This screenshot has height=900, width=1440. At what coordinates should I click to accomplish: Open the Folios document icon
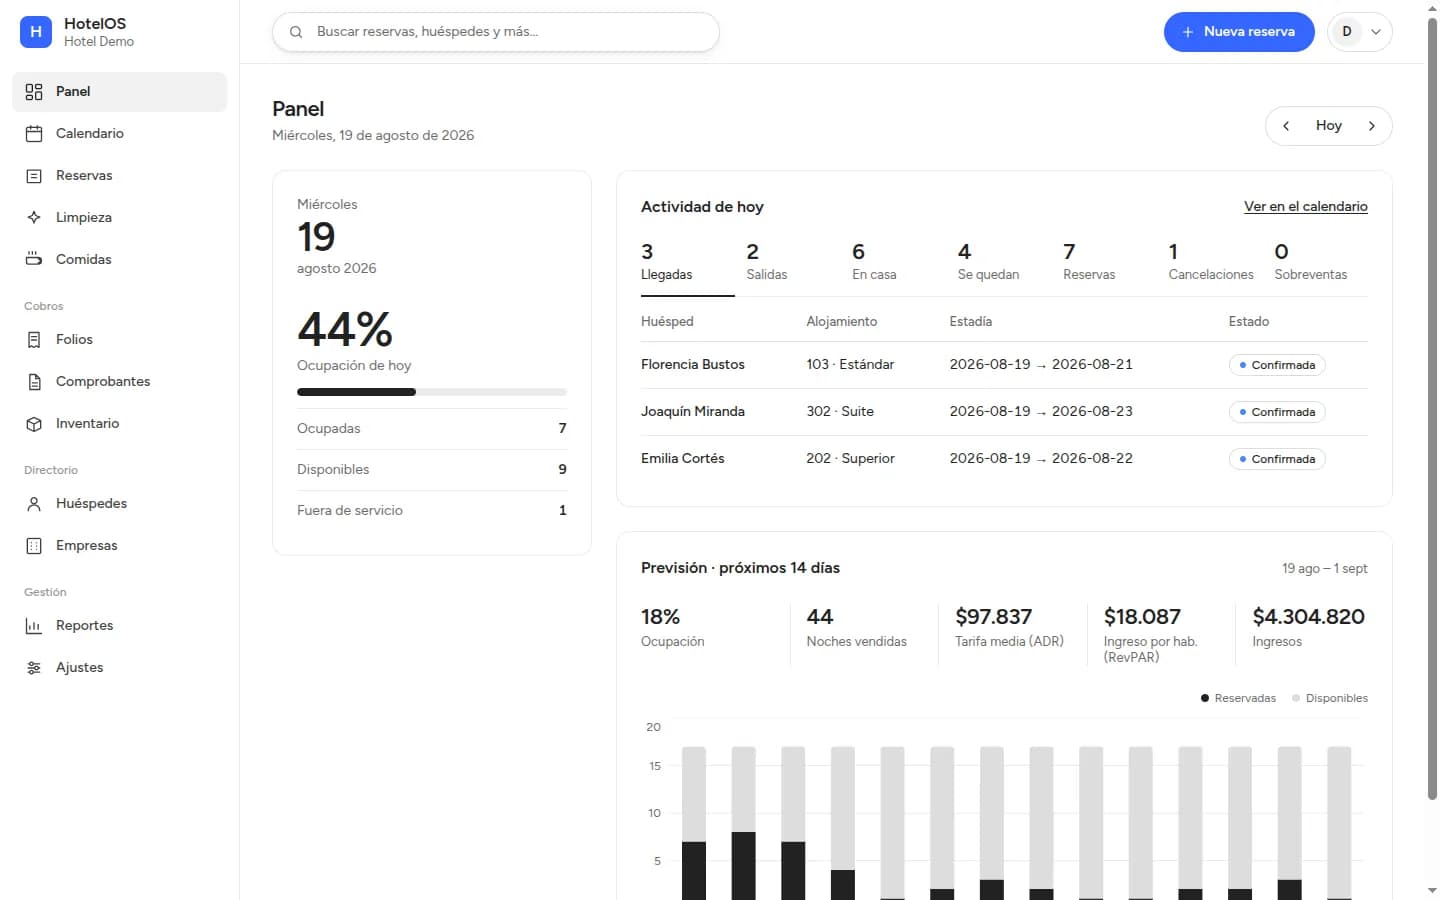(x=34, y=340)
